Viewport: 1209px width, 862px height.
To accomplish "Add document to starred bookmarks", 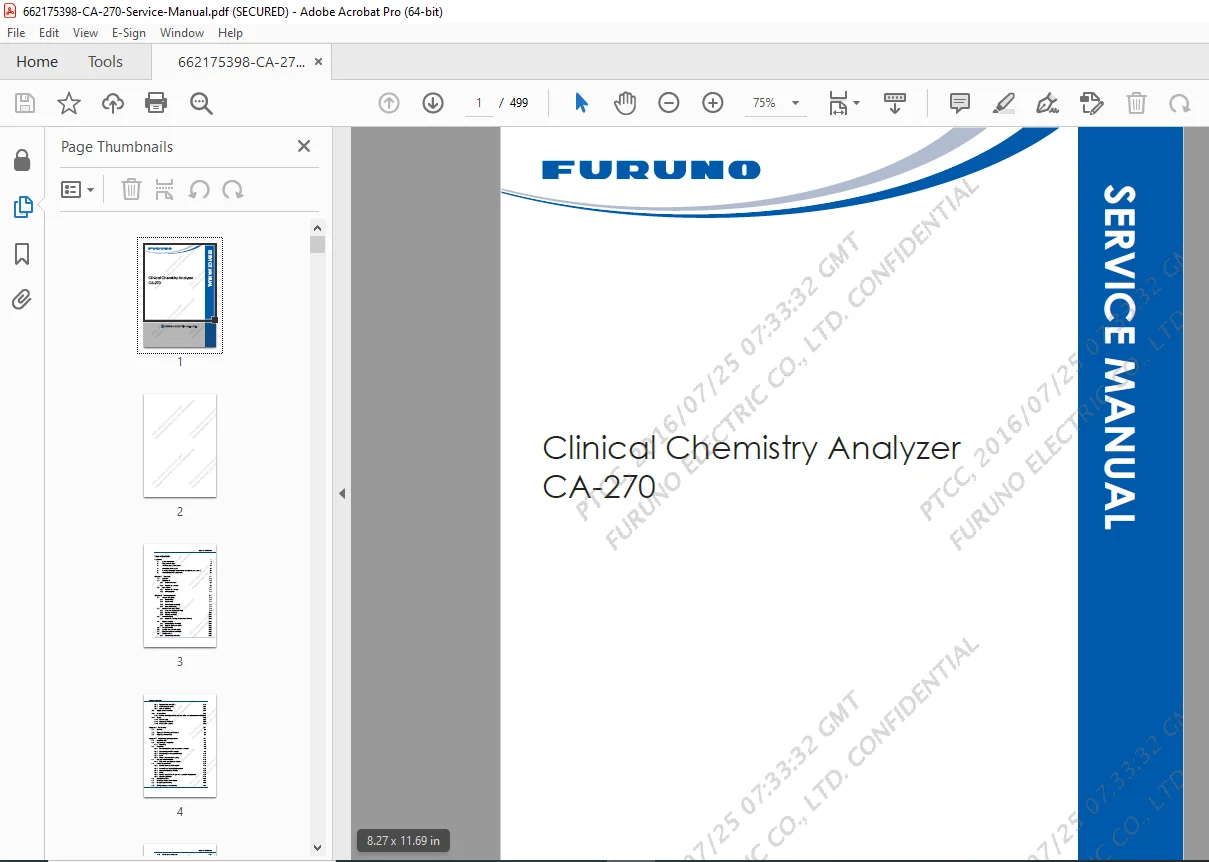I will (x=69, y=103).
